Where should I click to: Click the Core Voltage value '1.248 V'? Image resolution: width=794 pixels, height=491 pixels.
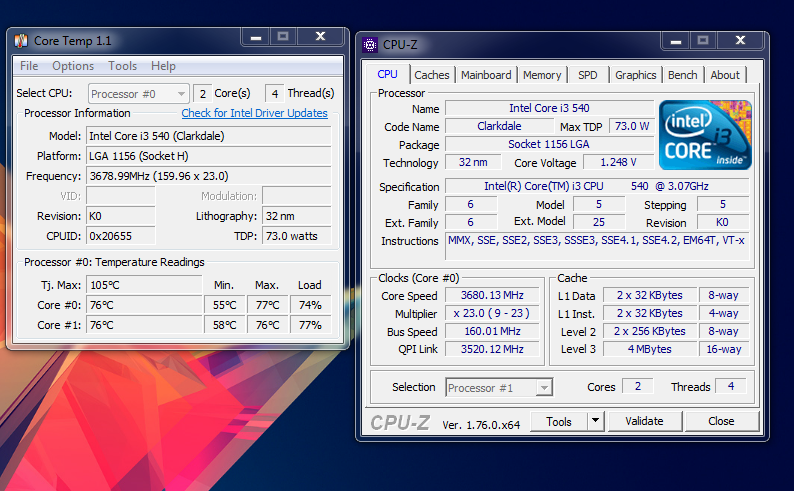pyautogui.click(x=618, y=162)
